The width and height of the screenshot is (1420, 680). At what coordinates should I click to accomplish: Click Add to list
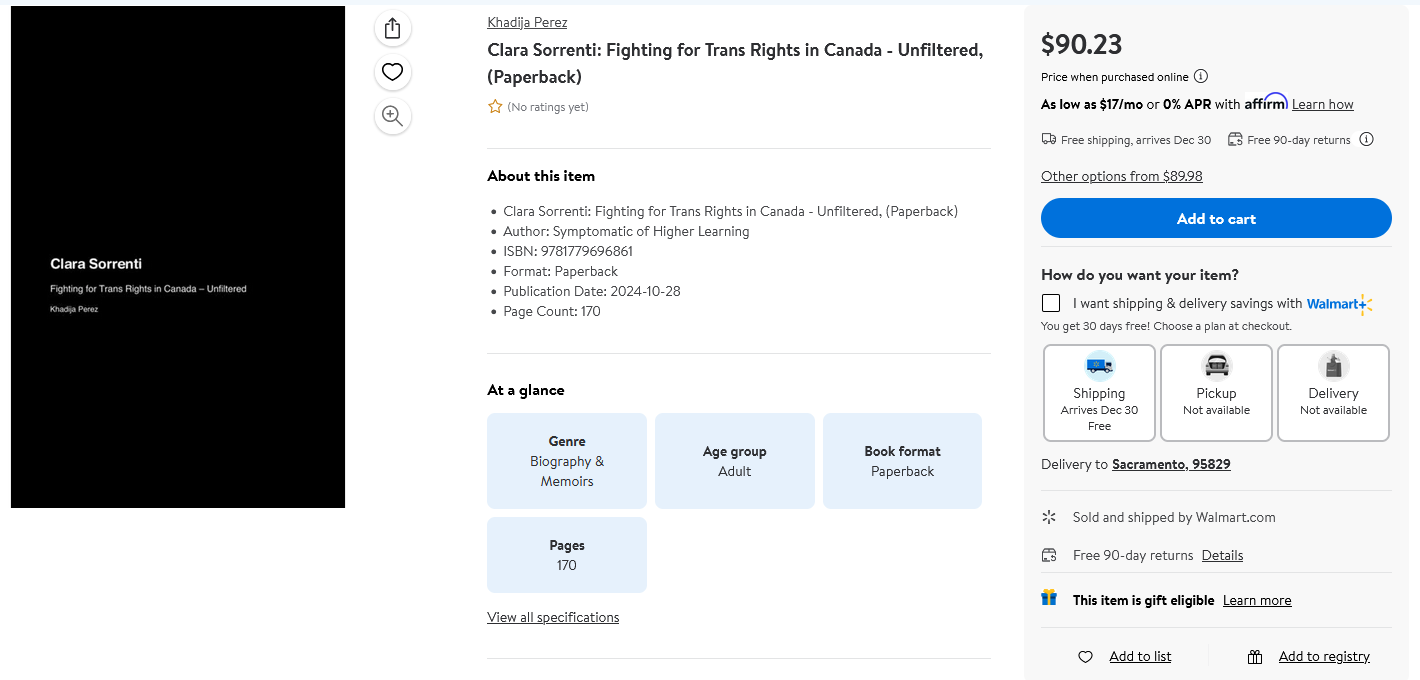1139,657
